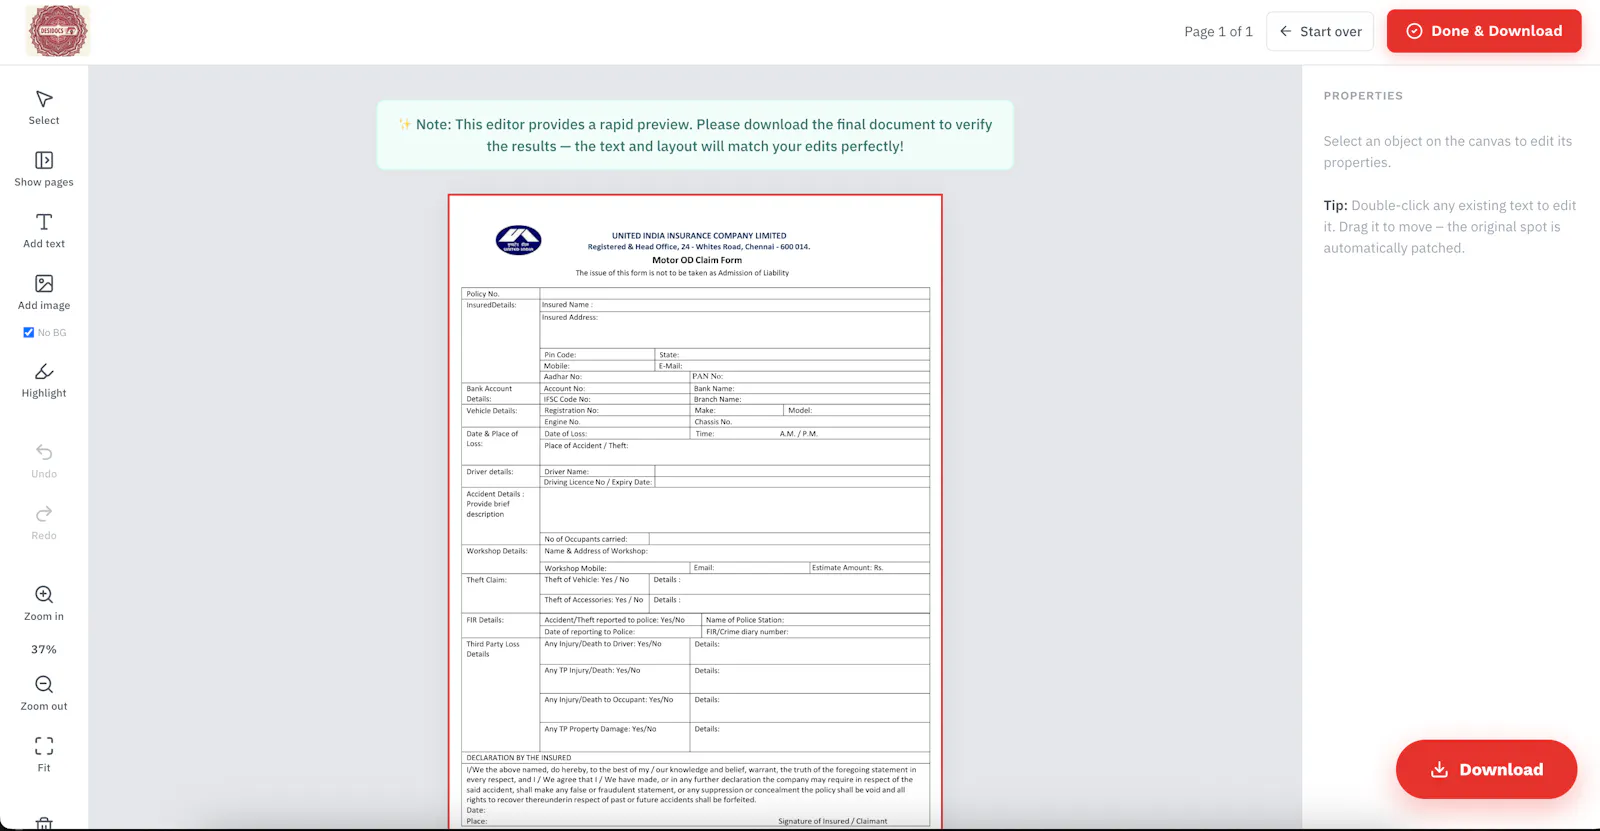Screen dimensions: 1600x831
Task: Click Driving Licence No / Expiry Date
Action: [x=597, y=482]
